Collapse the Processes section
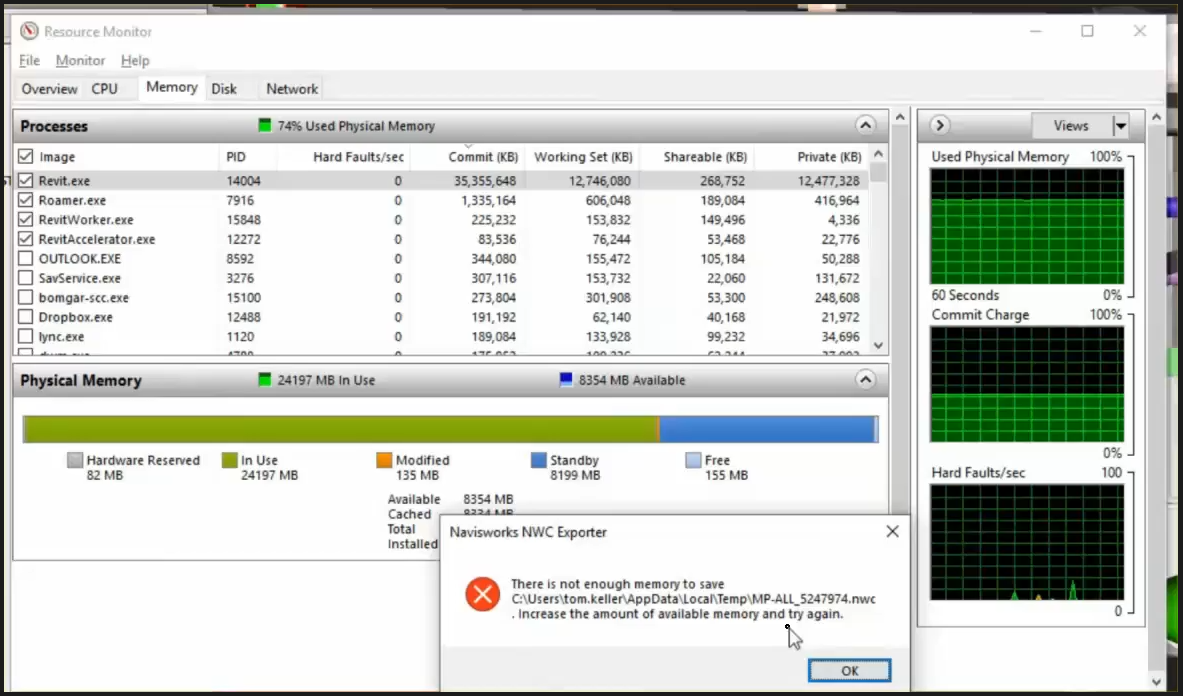This screenshot has height=696, width=1183. (x=866, y=125)
